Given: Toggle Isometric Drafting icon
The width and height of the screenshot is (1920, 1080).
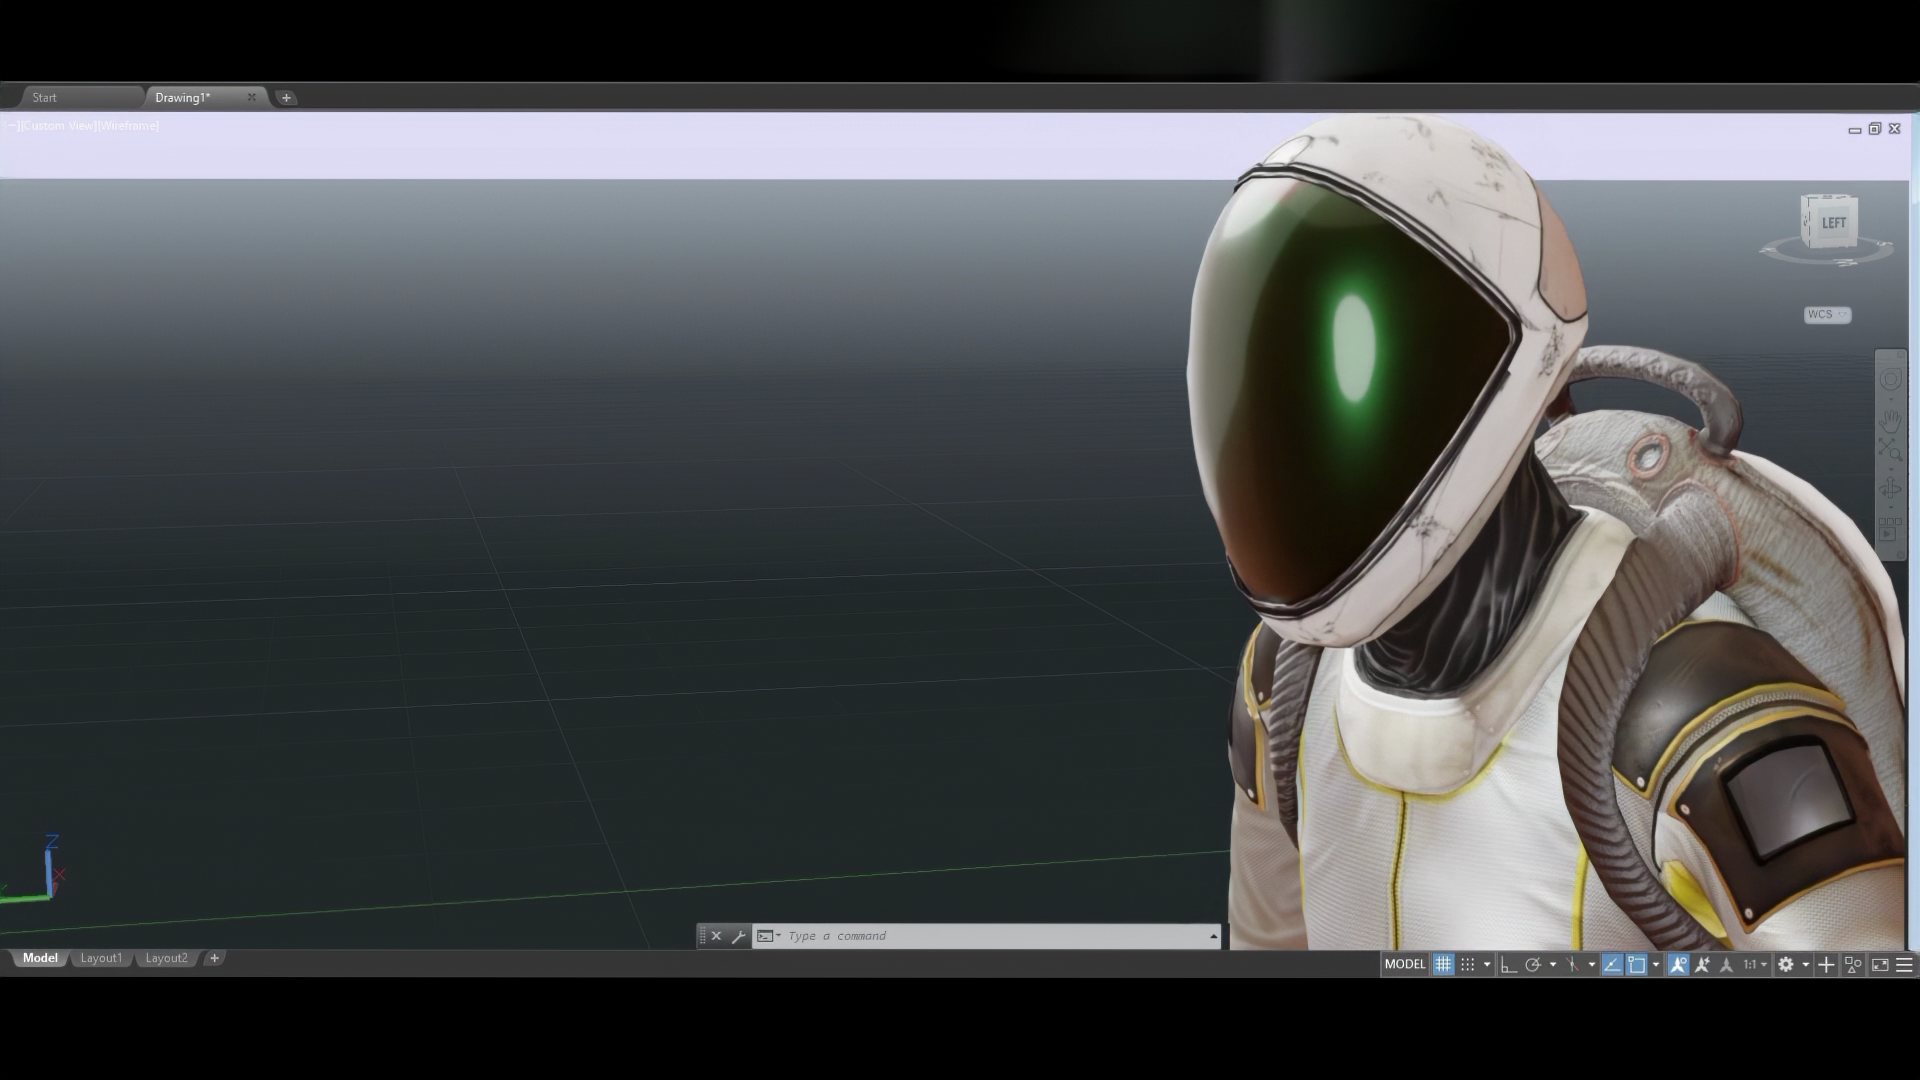Looking at the screenshot, I should [x=1572, y=964].
